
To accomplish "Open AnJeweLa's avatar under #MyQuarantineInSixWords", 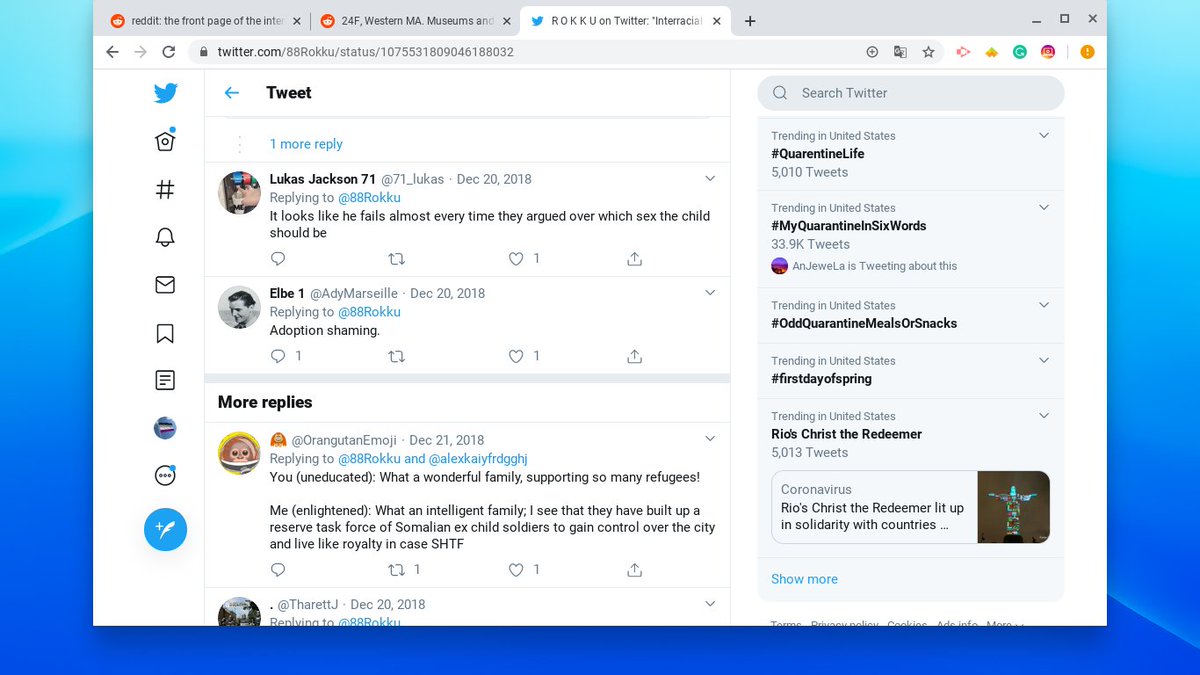I will point(780,266).
